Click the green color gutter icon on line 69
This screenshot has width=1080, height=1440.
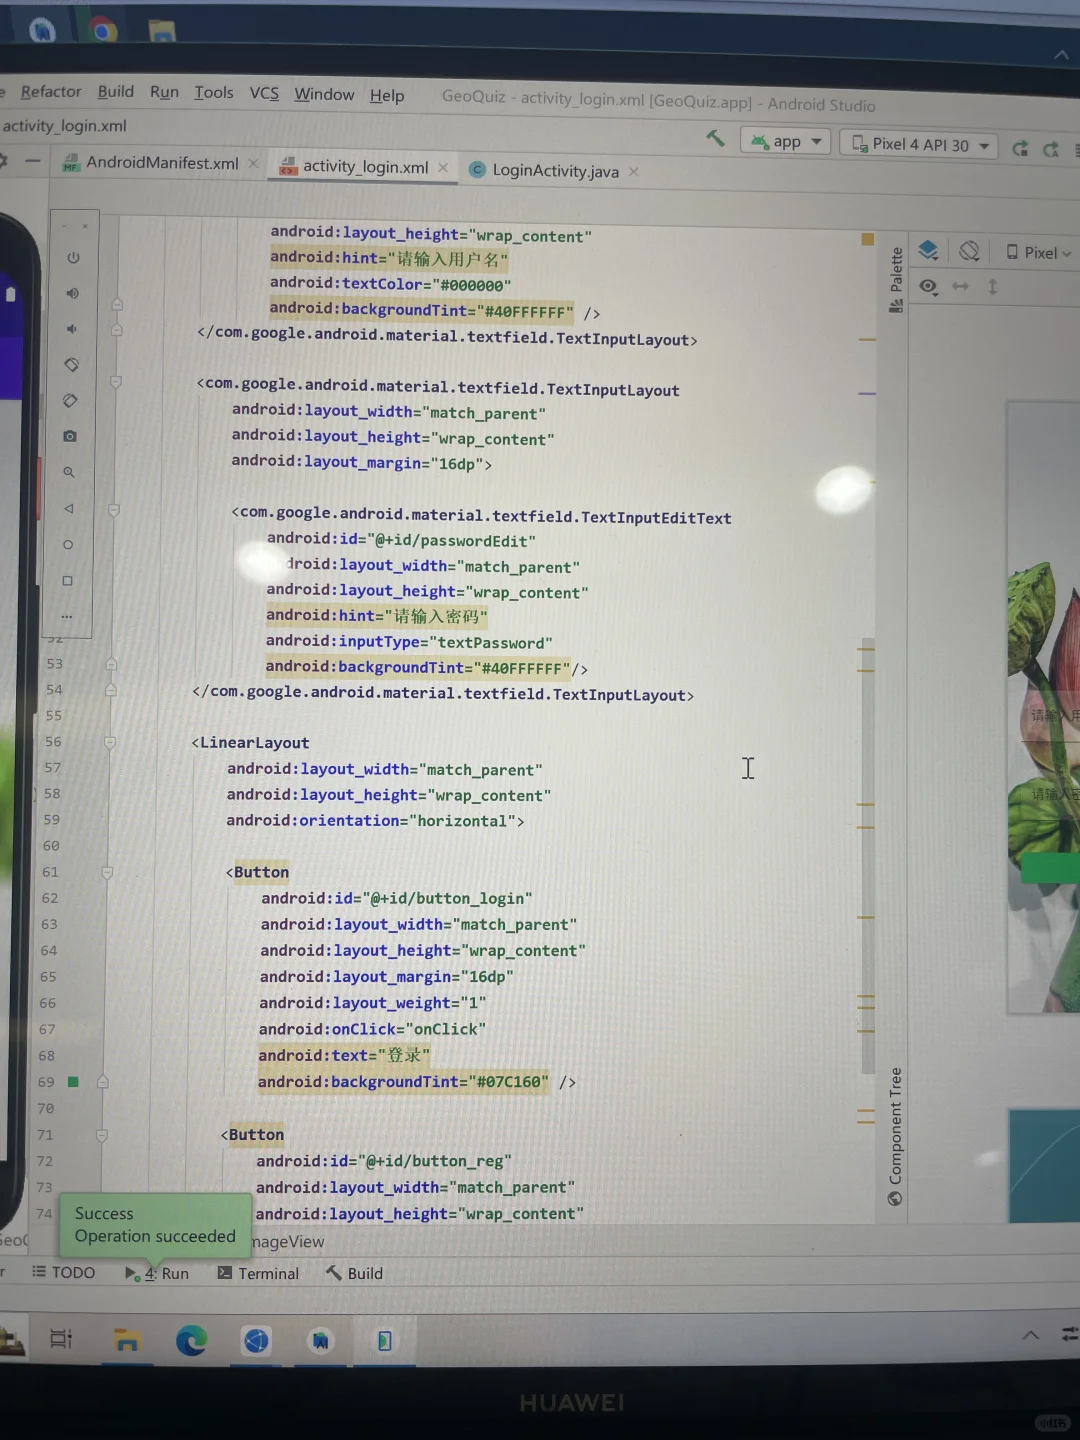(x=73, y=1082)
